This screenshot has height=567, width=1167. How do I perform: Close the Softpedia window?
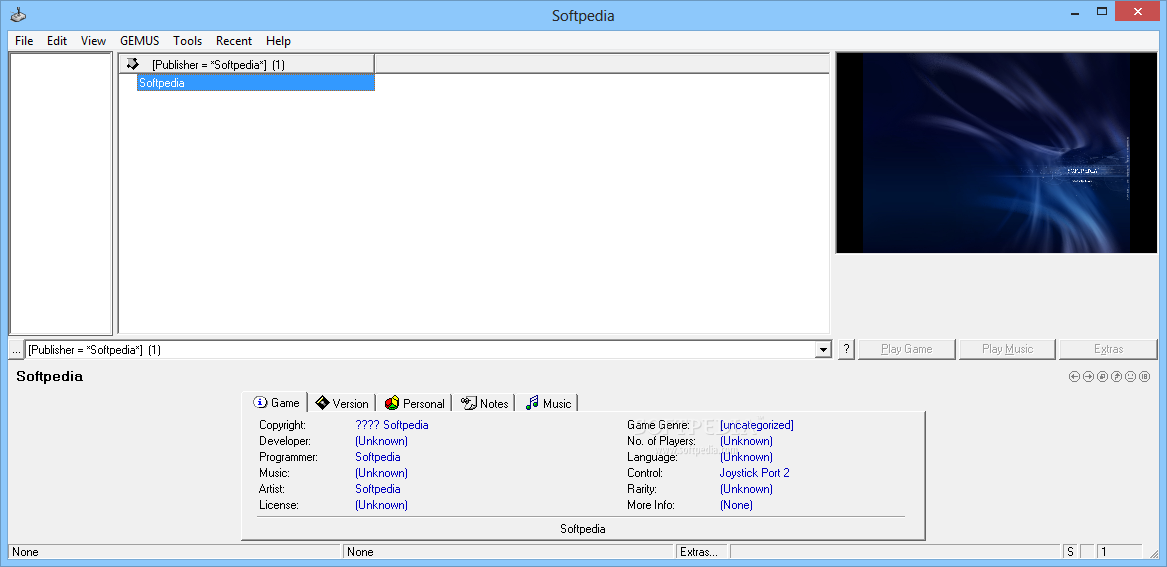click(1138, 12)
